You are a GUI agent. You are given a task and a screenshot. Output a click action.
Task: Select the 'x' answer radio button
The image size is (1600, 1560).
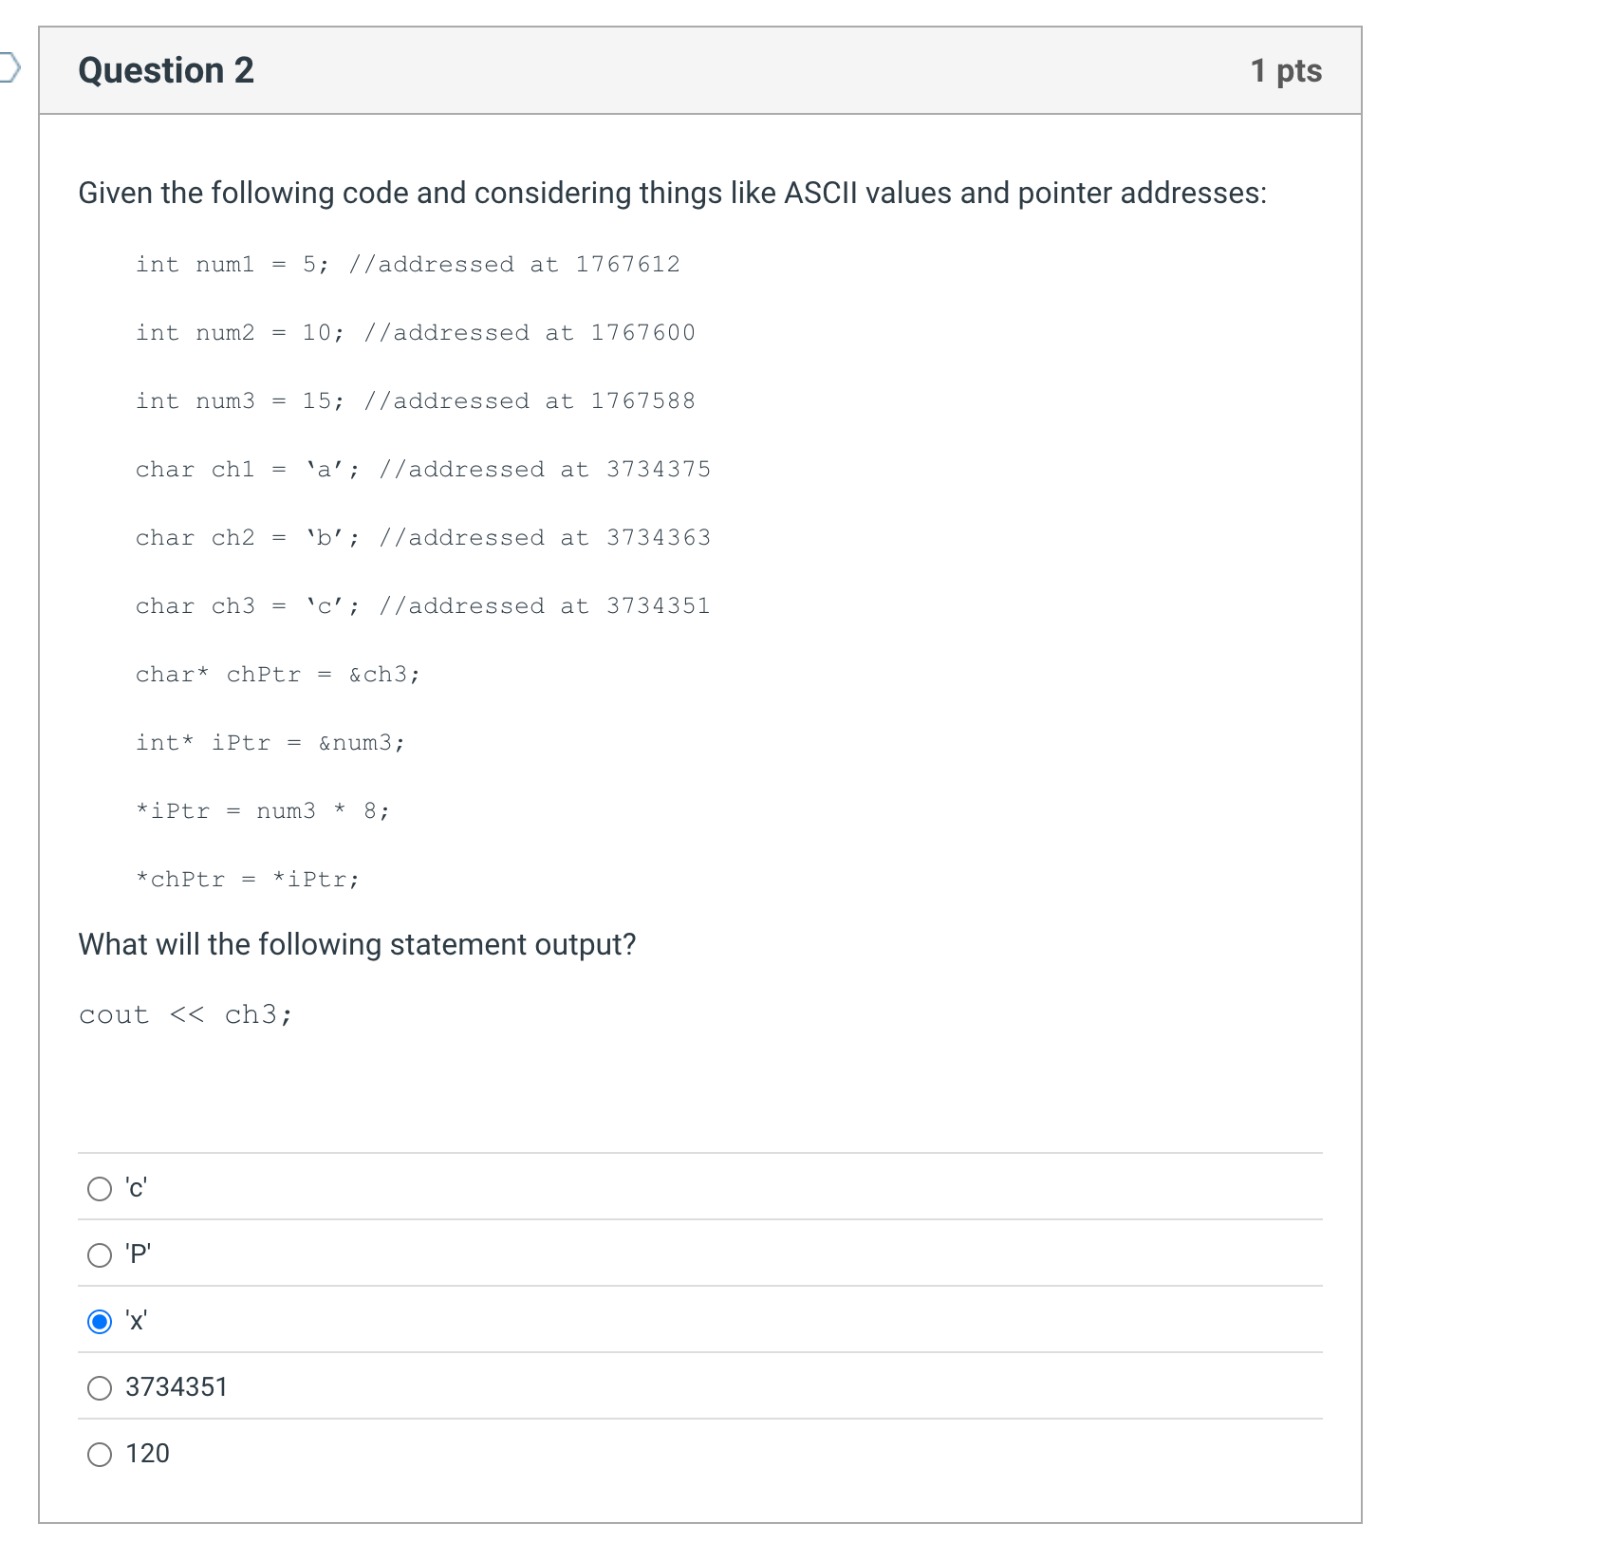[100, 1322]
